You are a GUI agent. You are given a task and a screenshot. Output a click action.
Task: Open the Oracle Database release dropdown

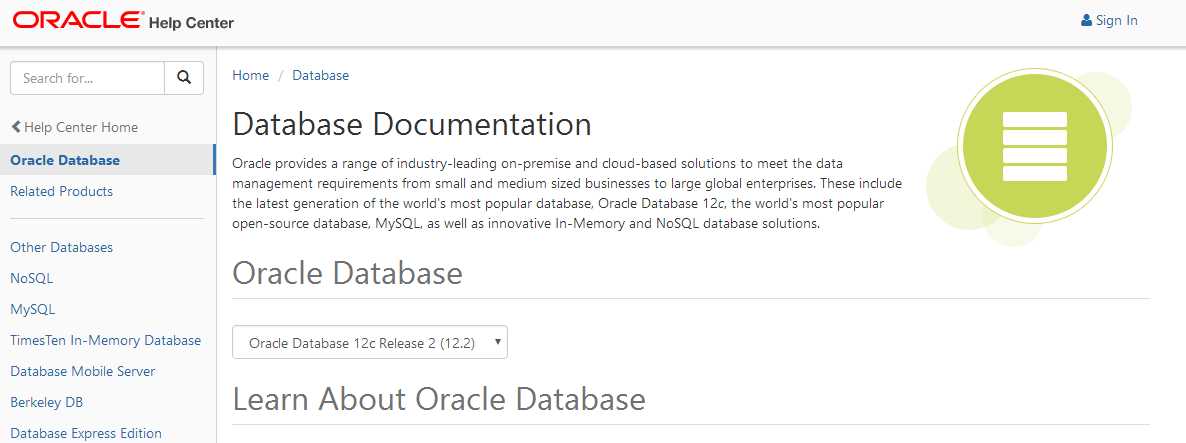point(370,342)
